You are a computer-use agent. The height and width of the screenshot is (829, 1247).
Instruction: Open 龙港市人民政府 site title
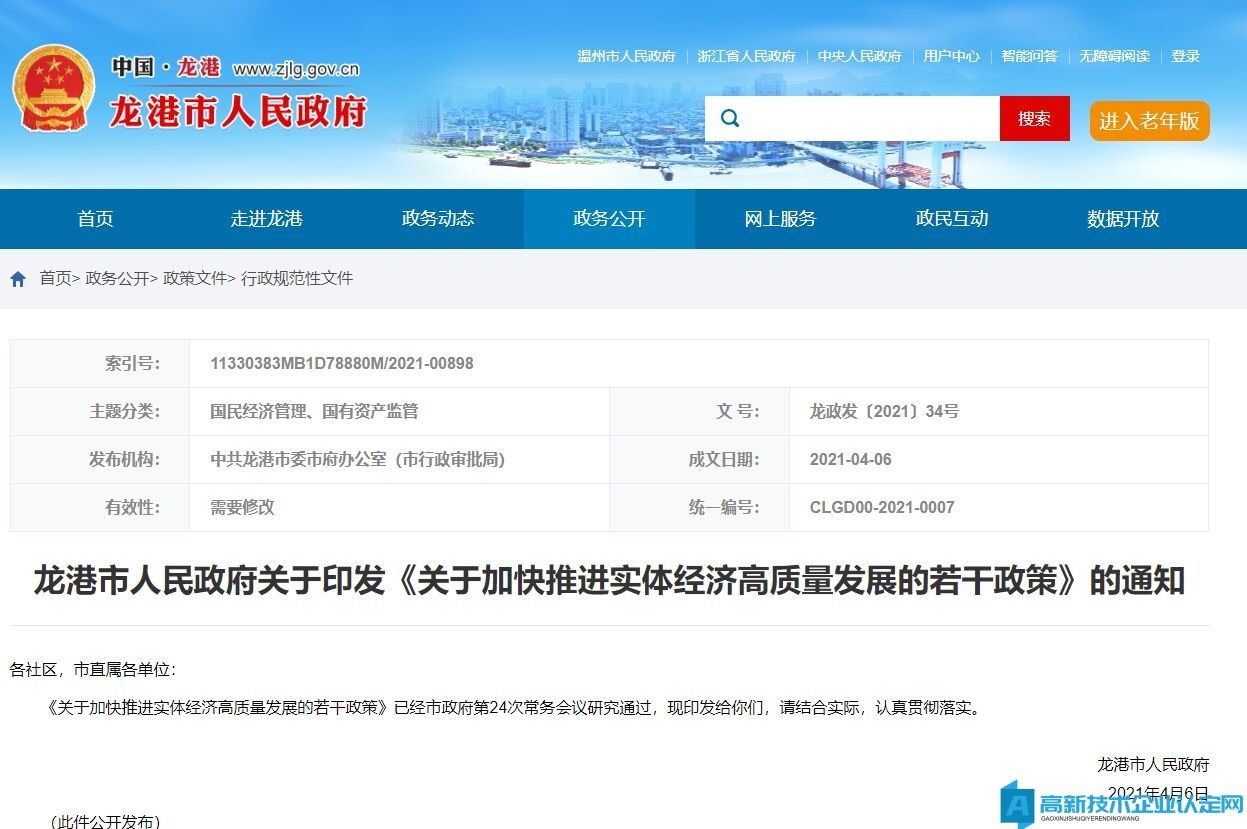point(238,111)
